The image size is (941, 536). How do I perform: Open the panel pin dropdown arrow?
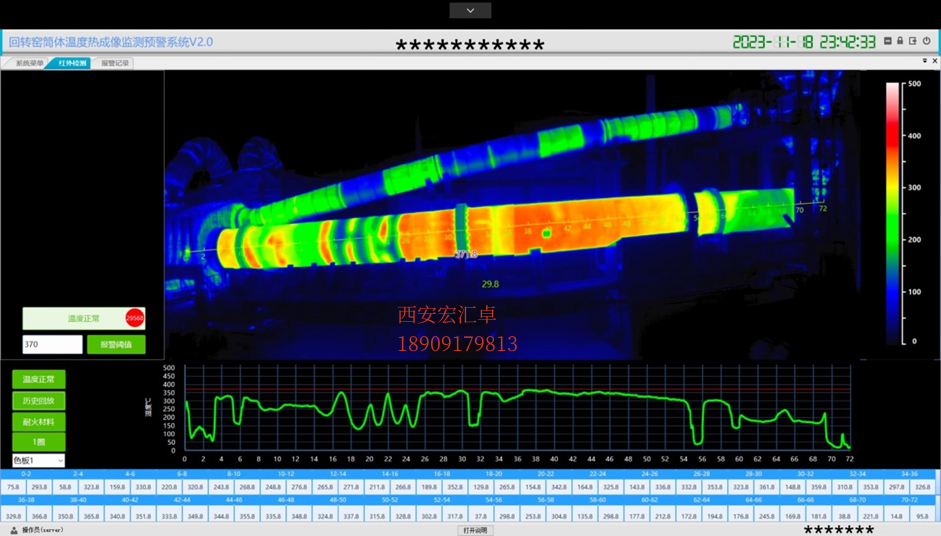pos(925,61)
